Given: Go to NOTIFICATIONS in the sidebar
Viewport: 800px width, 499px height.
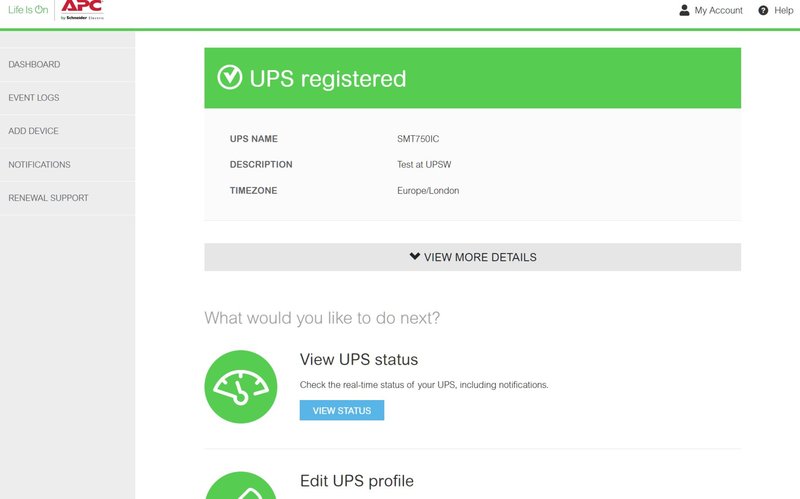Looking at the screenshot, I should pos(67,165).
